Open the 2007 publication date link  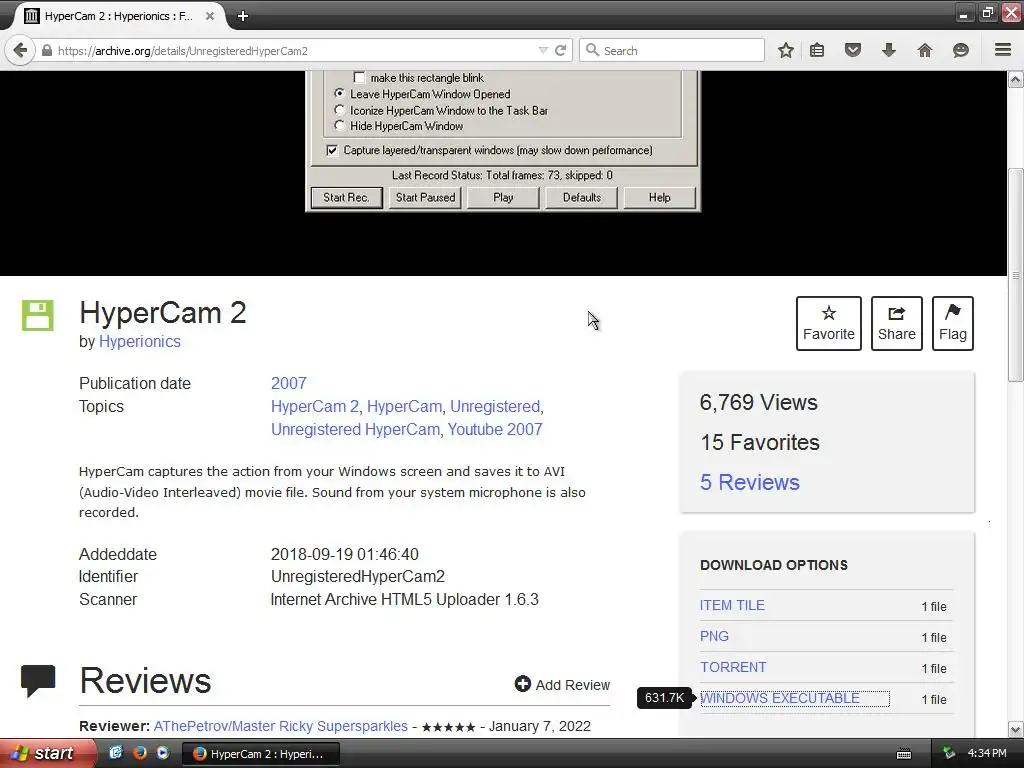[x=289, y=383]
